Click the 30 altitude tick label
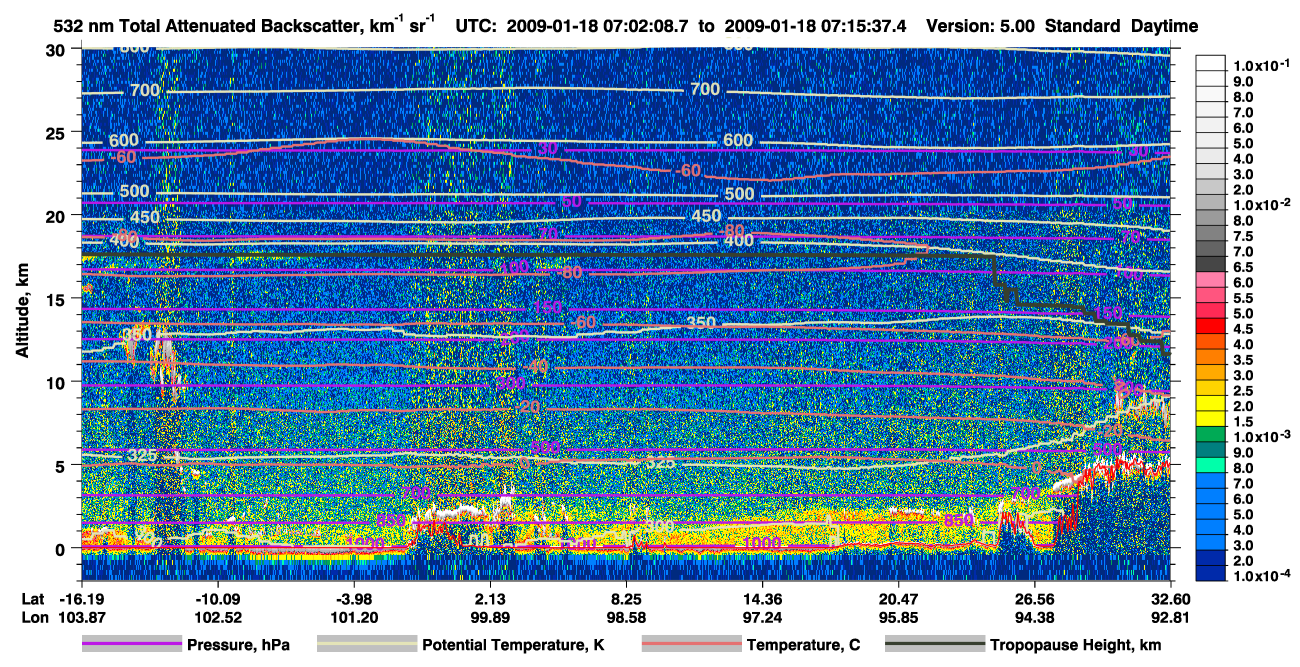Image resolution: width=1300 pixels, height=667 pixels. 58,49
